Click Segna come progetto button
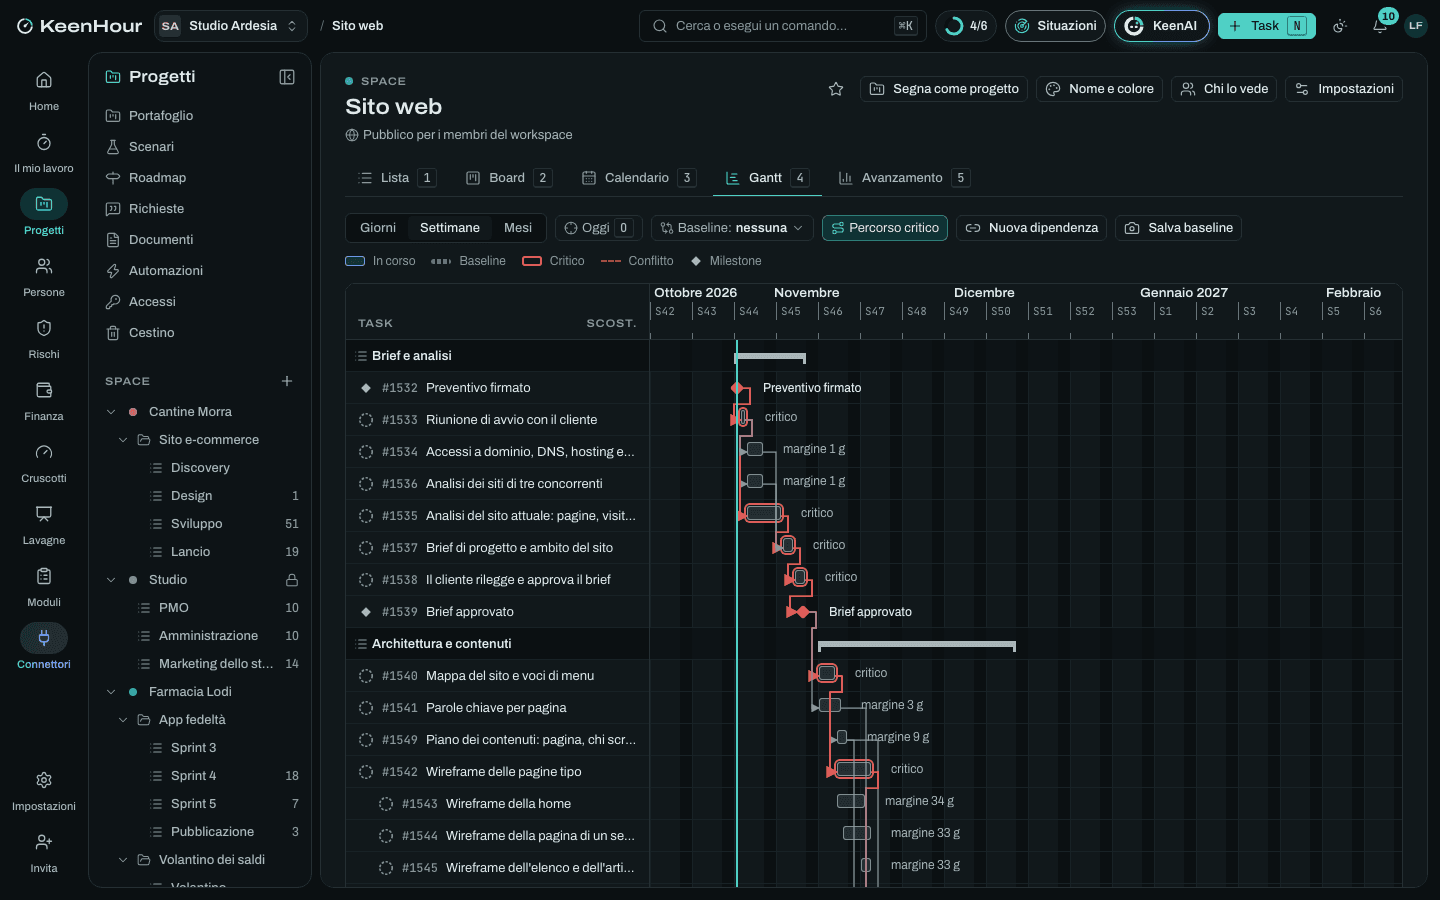This screenshot has width=1440, height=900. pyautogui.click(x=944, y=89)
